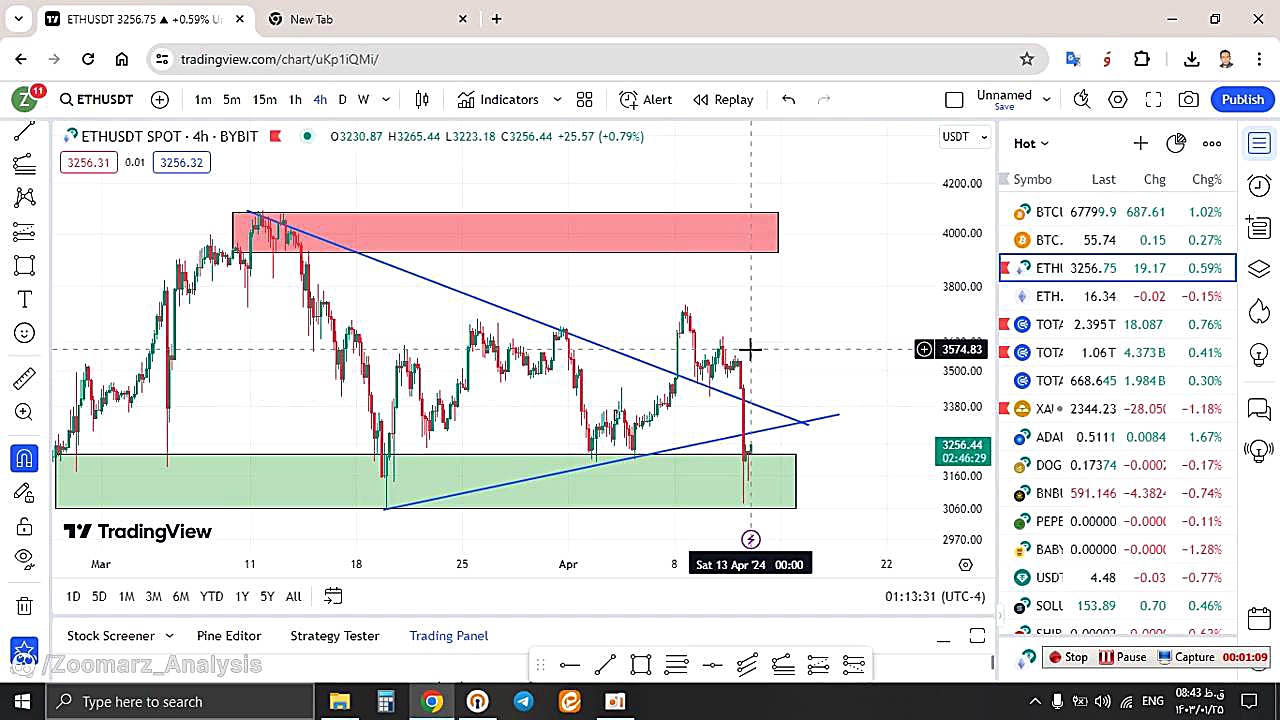The width and height of the screenshot is (1280, 720).
Task: Undo the last chart action
Action: [788, 99]
